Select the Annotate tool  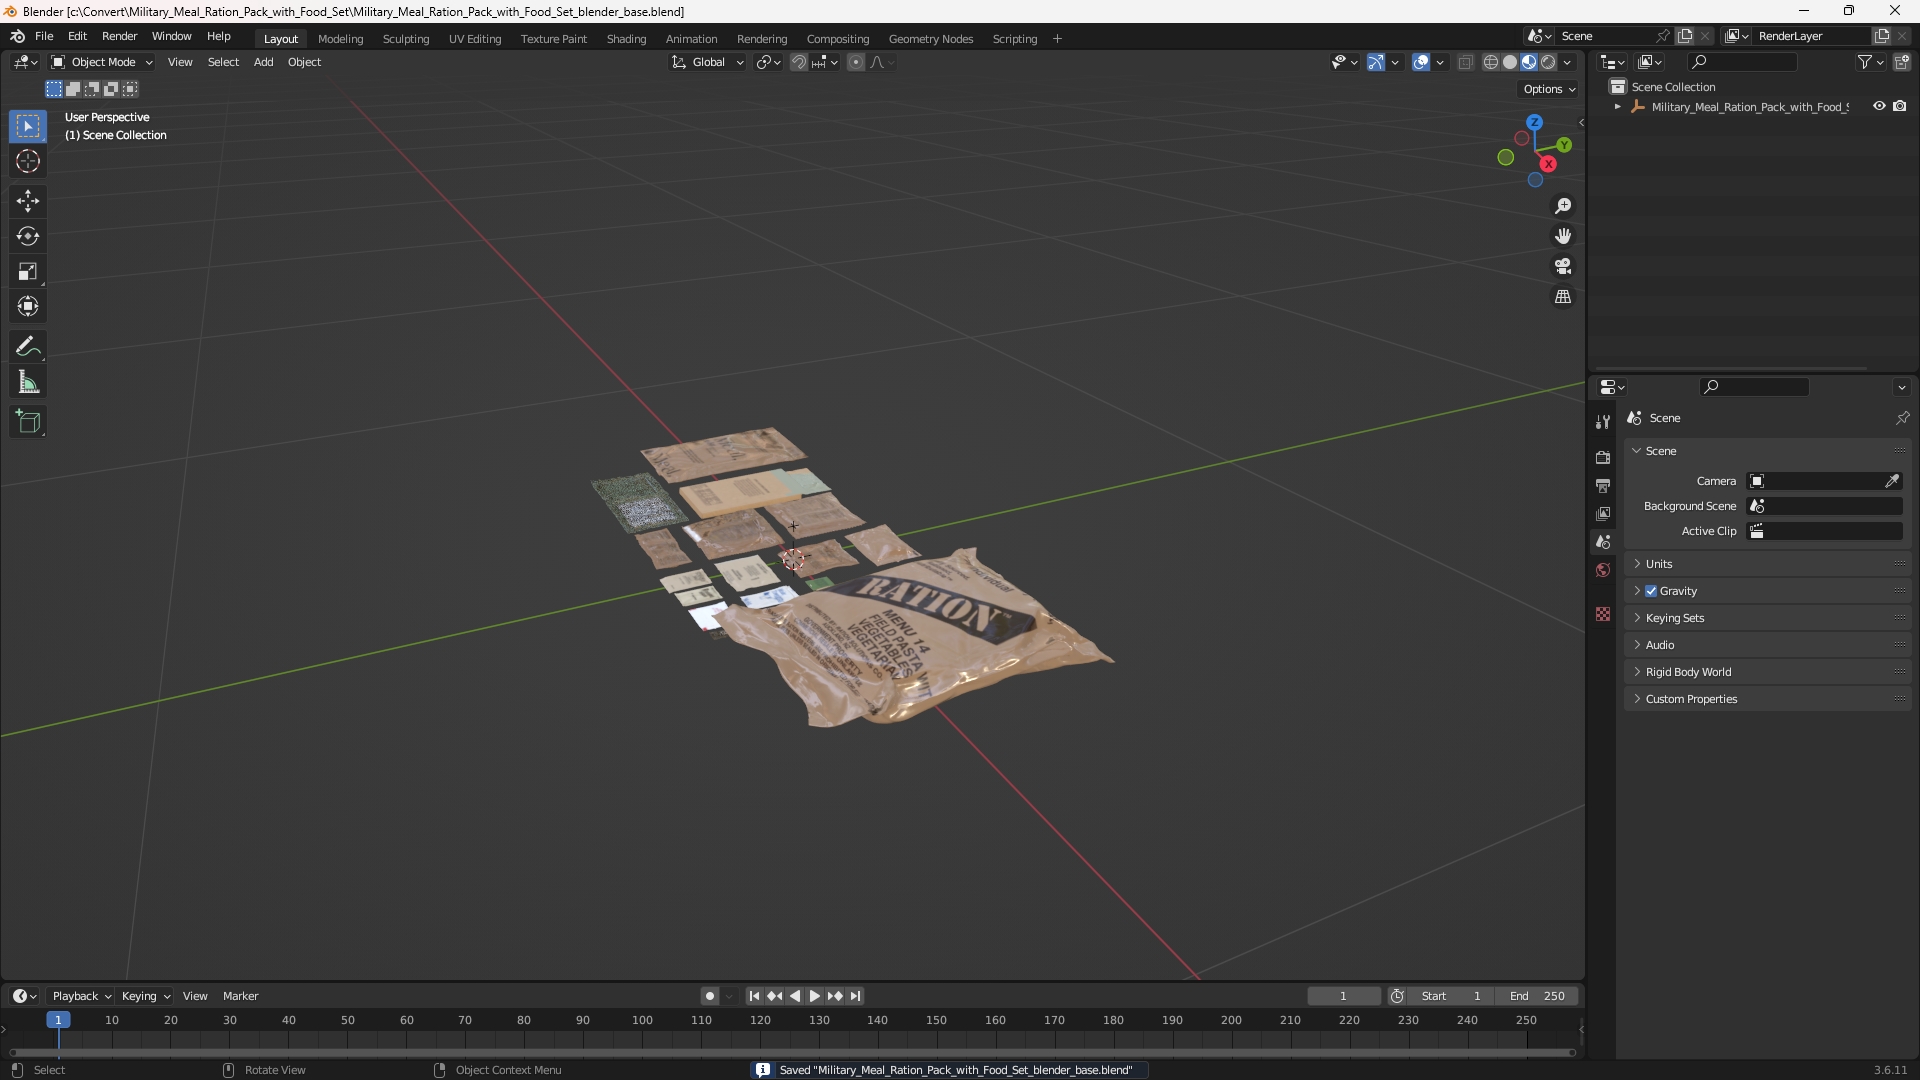pyautogui.click(x=28, y=347)
